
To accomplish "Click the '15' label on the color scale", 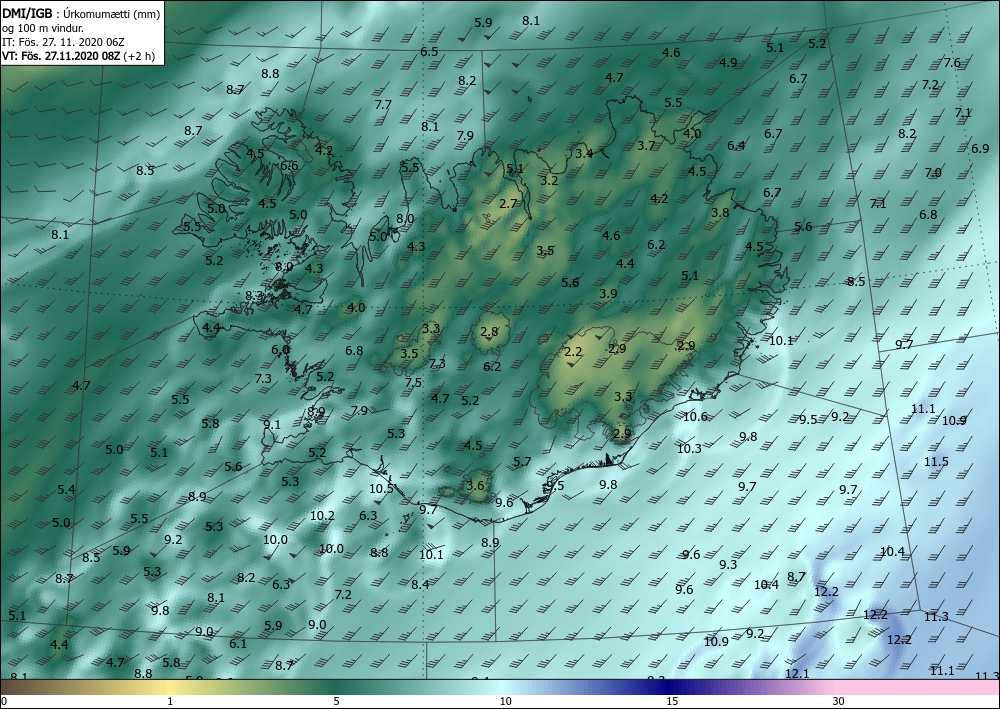I will 672,702.
